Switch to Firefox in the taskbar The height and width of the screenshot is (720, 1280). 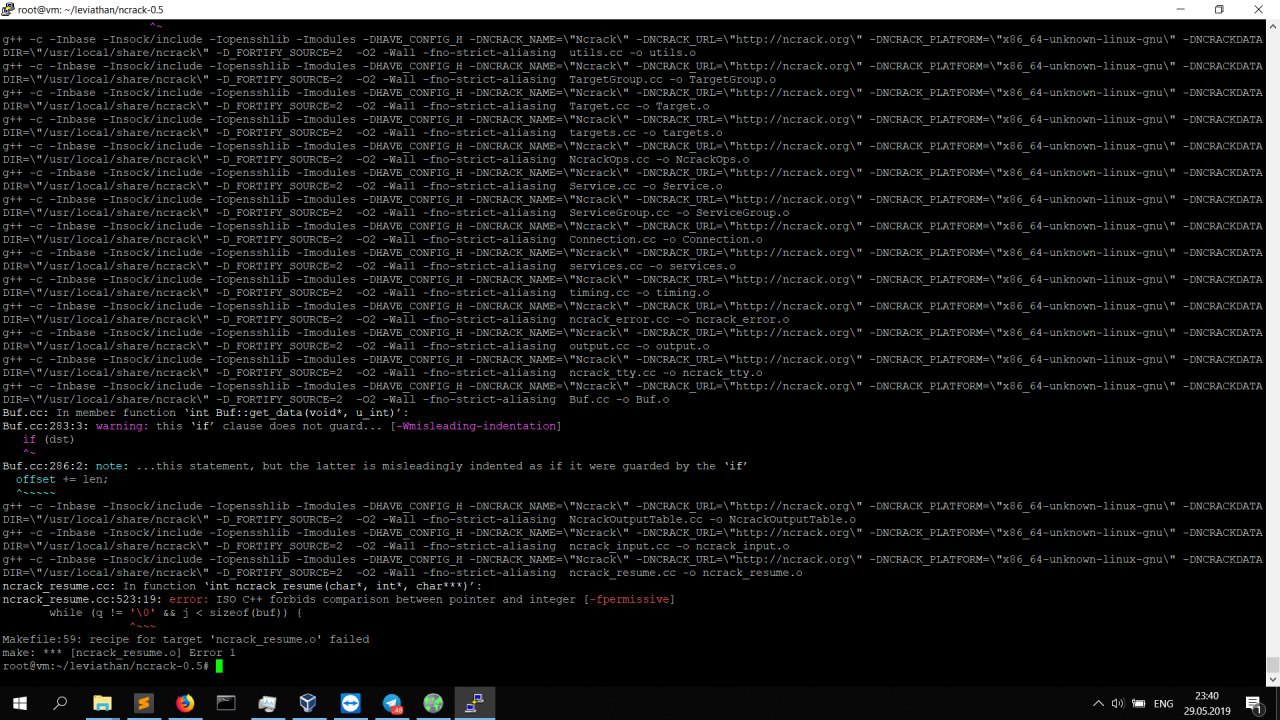click(x=185, y=703)
